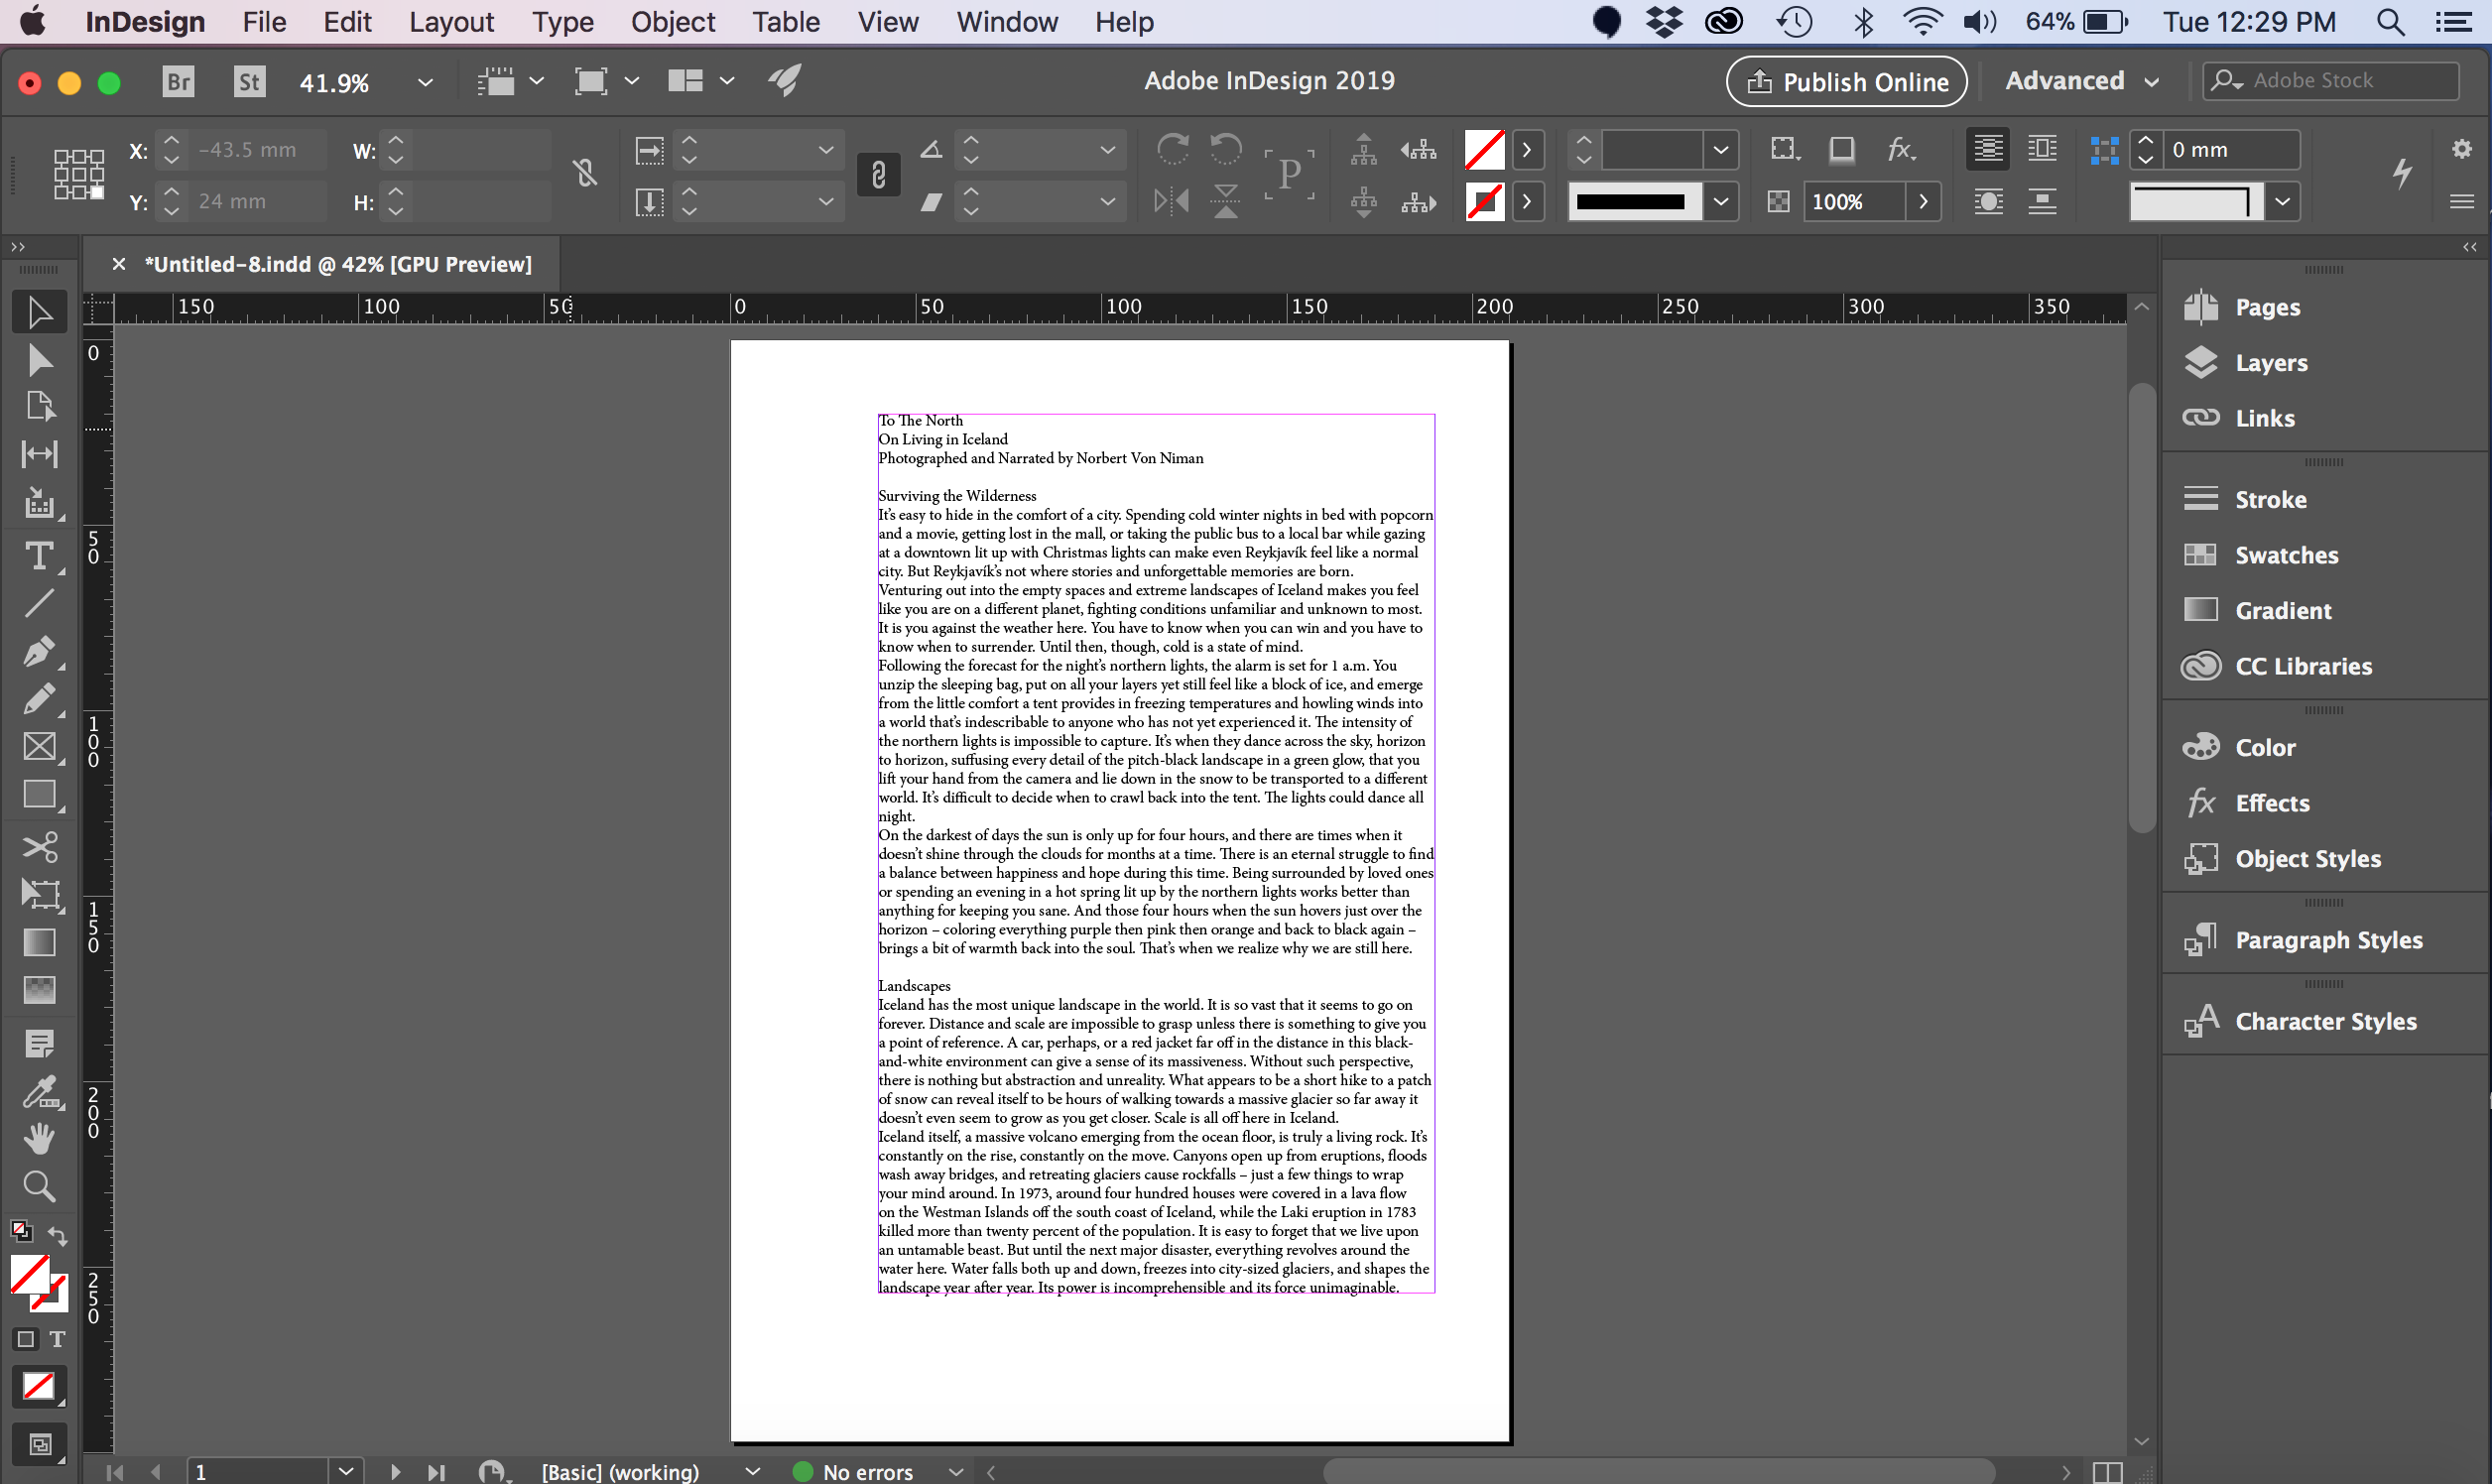Toggle the screen mode button at toolbar bottom

pos(40,1444)
